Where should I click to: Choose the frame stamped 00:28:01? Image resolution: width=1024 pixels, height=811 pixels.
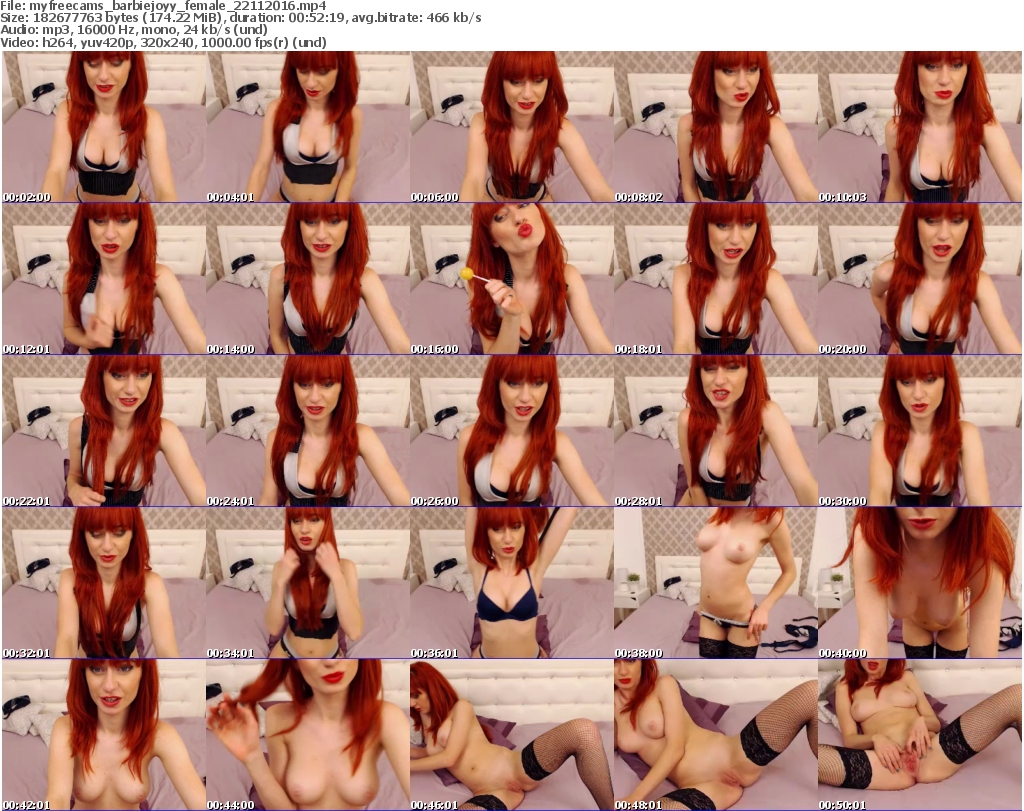pyautogui.click(x=716, y=431)
